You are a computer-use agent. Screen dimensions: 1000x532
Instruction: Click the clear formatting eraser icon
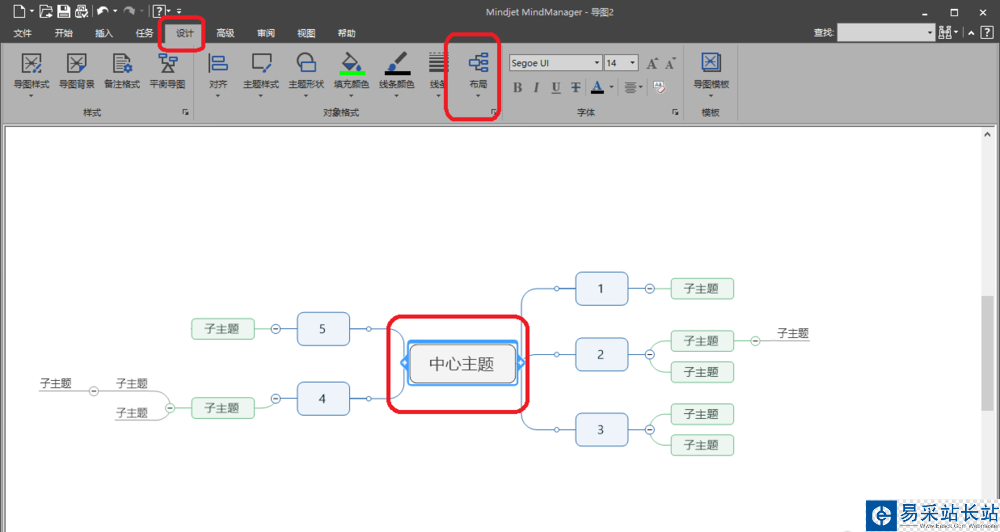tap(659, 87)
